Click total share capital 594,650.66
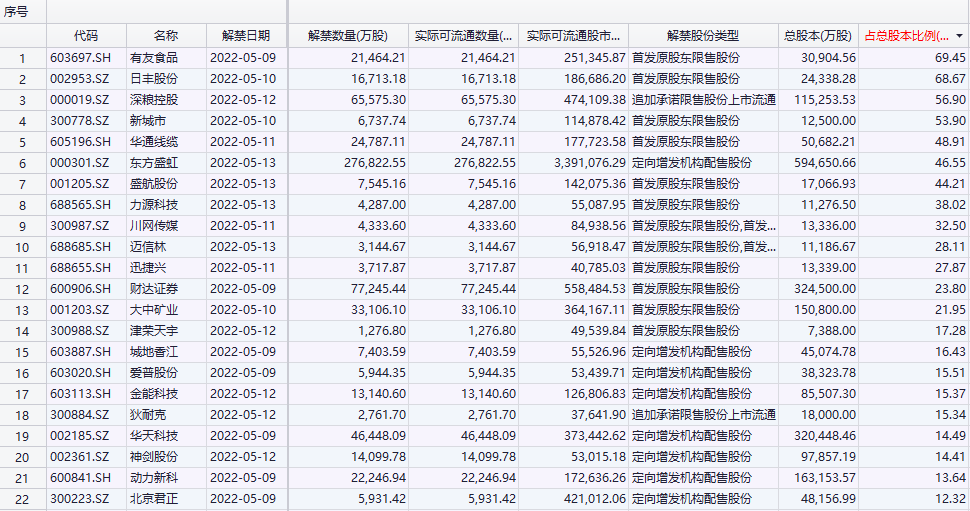The width and height of the screenshot is (970, 511). (x=825, y=163)
